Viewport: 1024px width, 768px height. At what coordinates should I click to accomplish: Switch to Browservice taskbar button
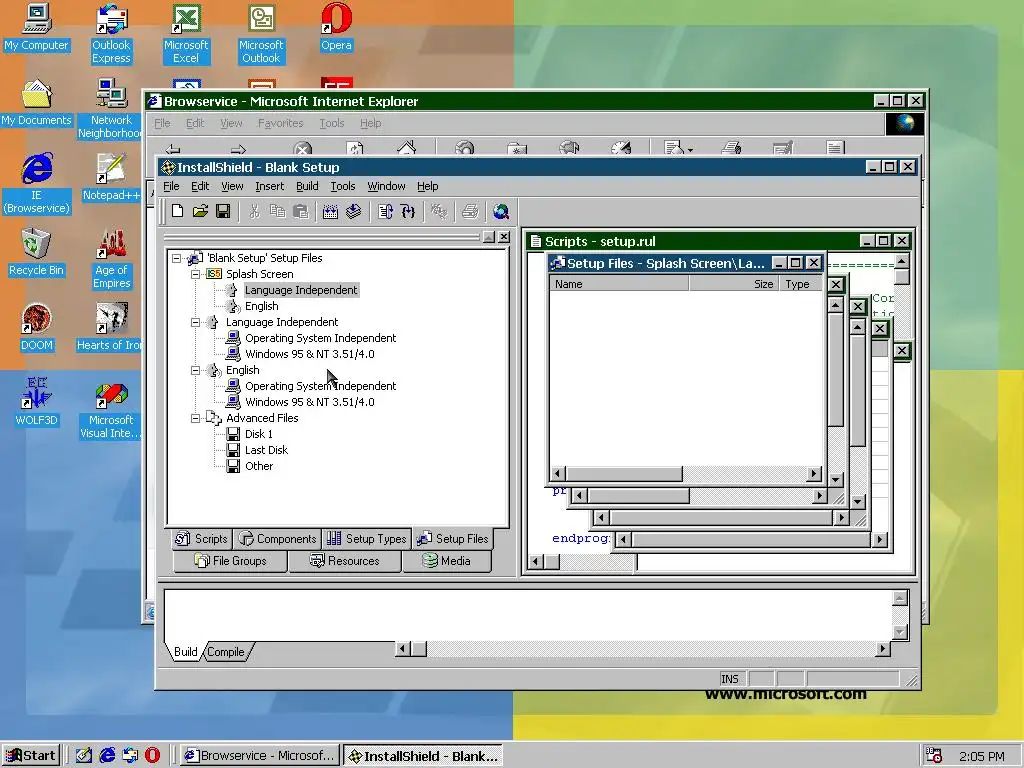[x=261, y=756]
